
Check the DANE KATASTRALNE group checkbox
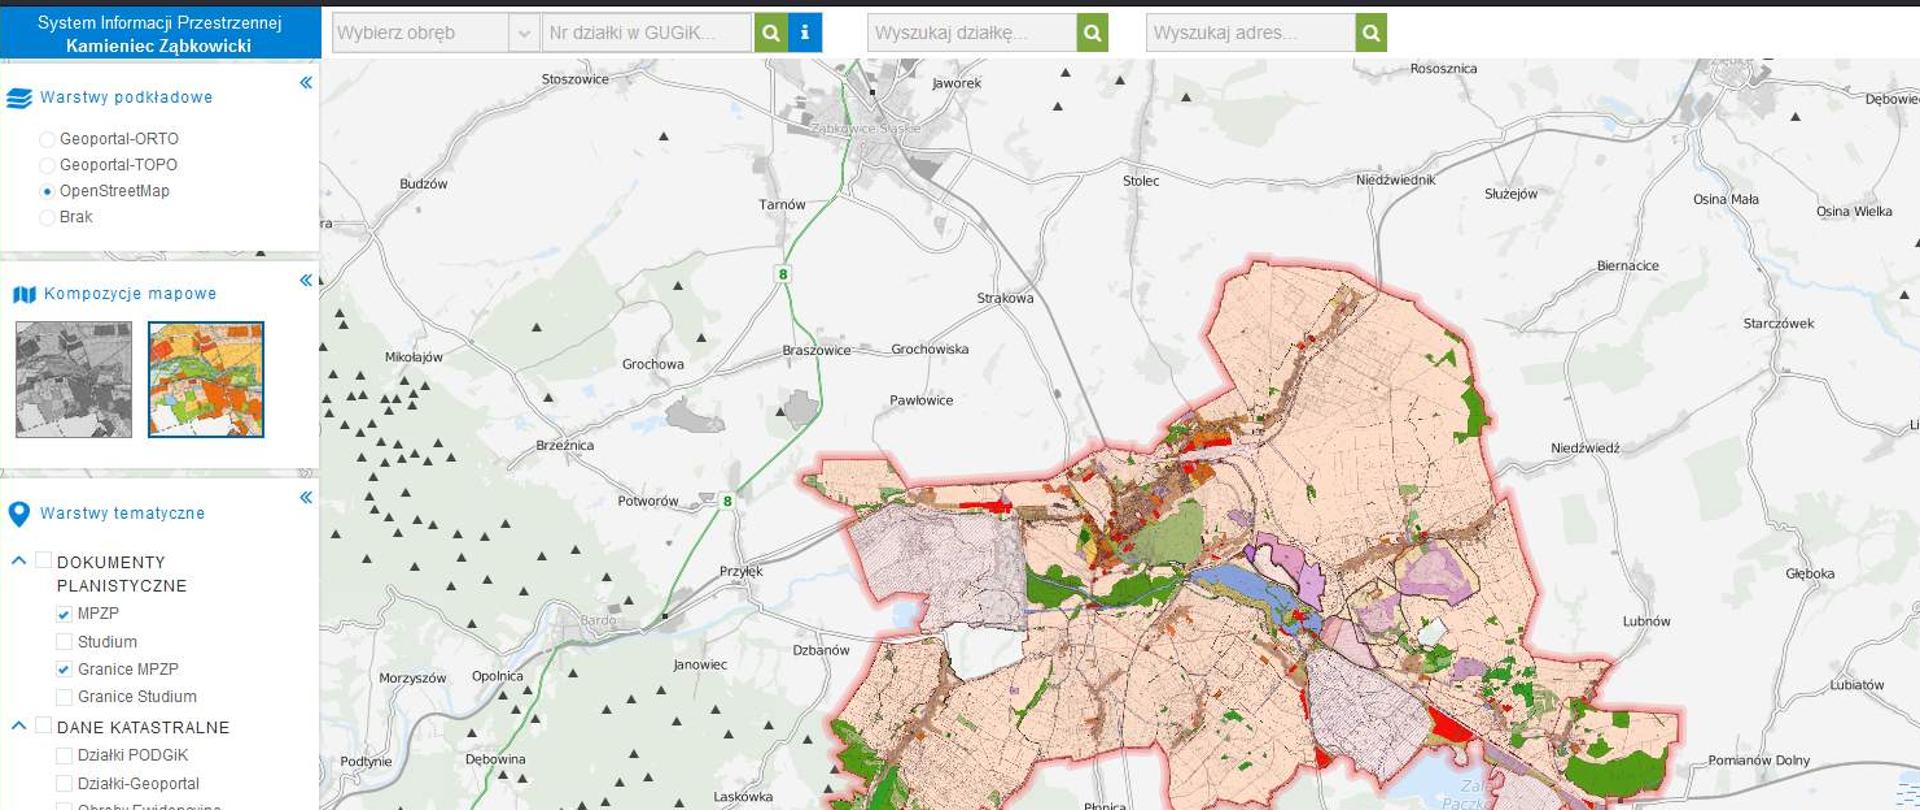44,725
